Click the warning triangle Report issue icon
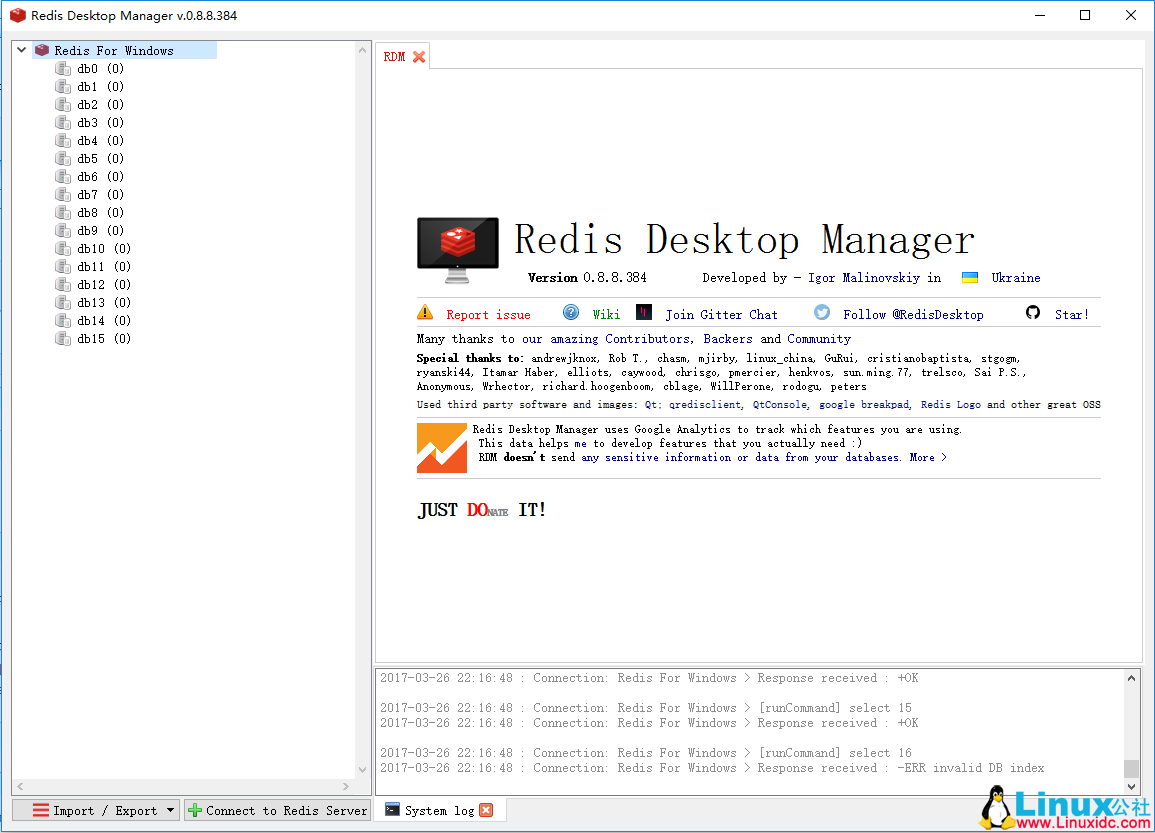This screenshot has width=1155, height=833. tap(426, 313)
